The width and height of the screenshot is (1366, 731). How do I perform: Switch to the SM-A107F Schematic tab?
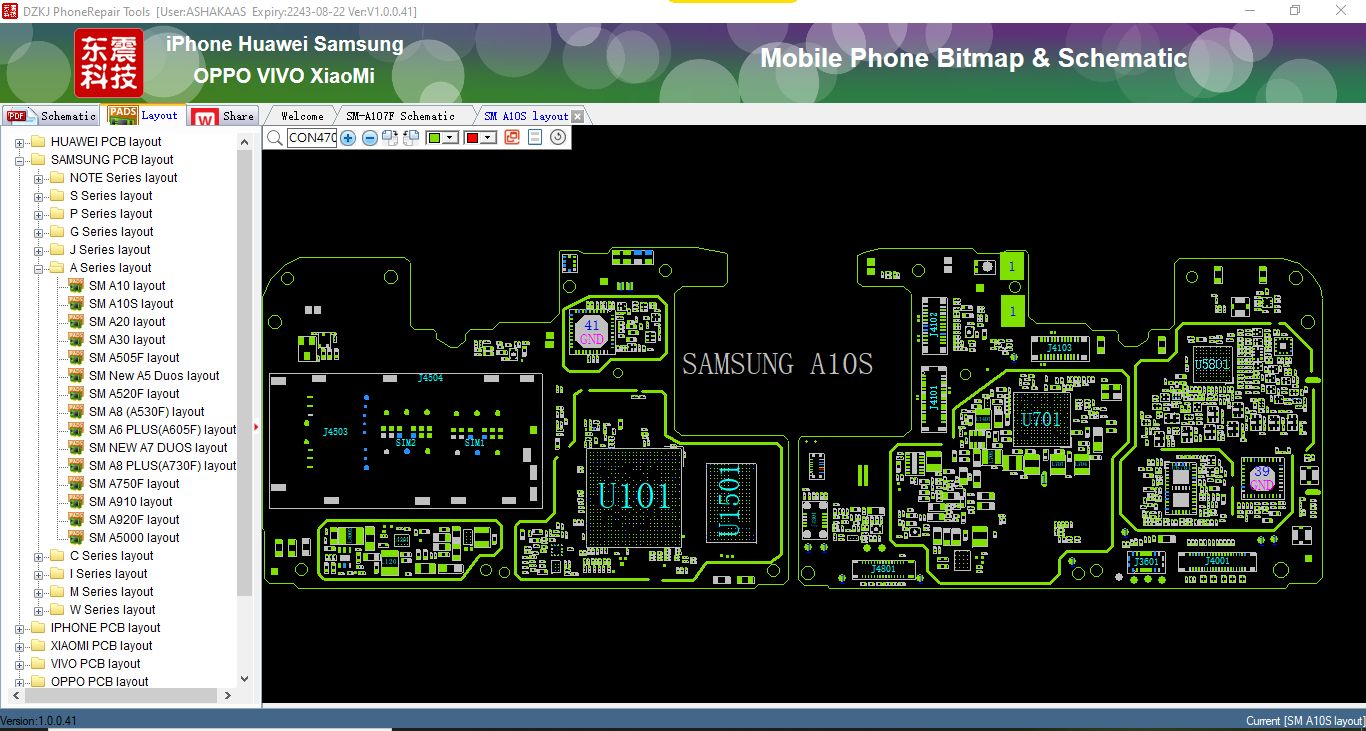pyautogui.click(x=403, y=115)
